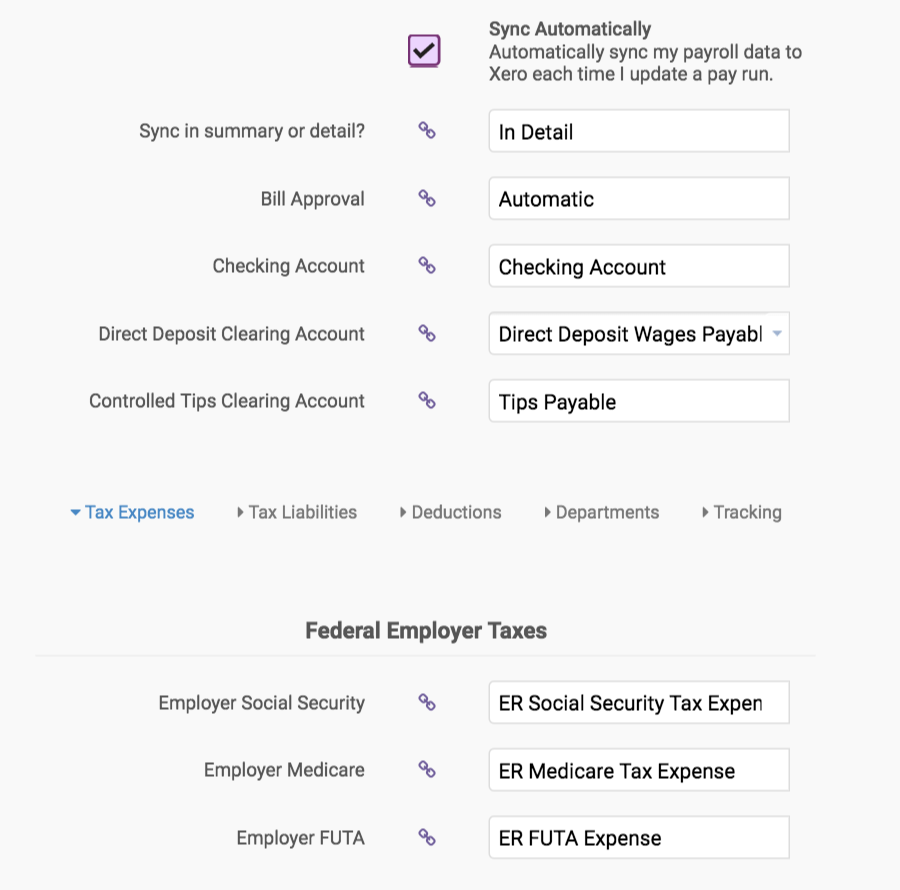Click the link icon next to Employer Social Security
This screenshot has width=900, height=890.
tap(426, 702)
